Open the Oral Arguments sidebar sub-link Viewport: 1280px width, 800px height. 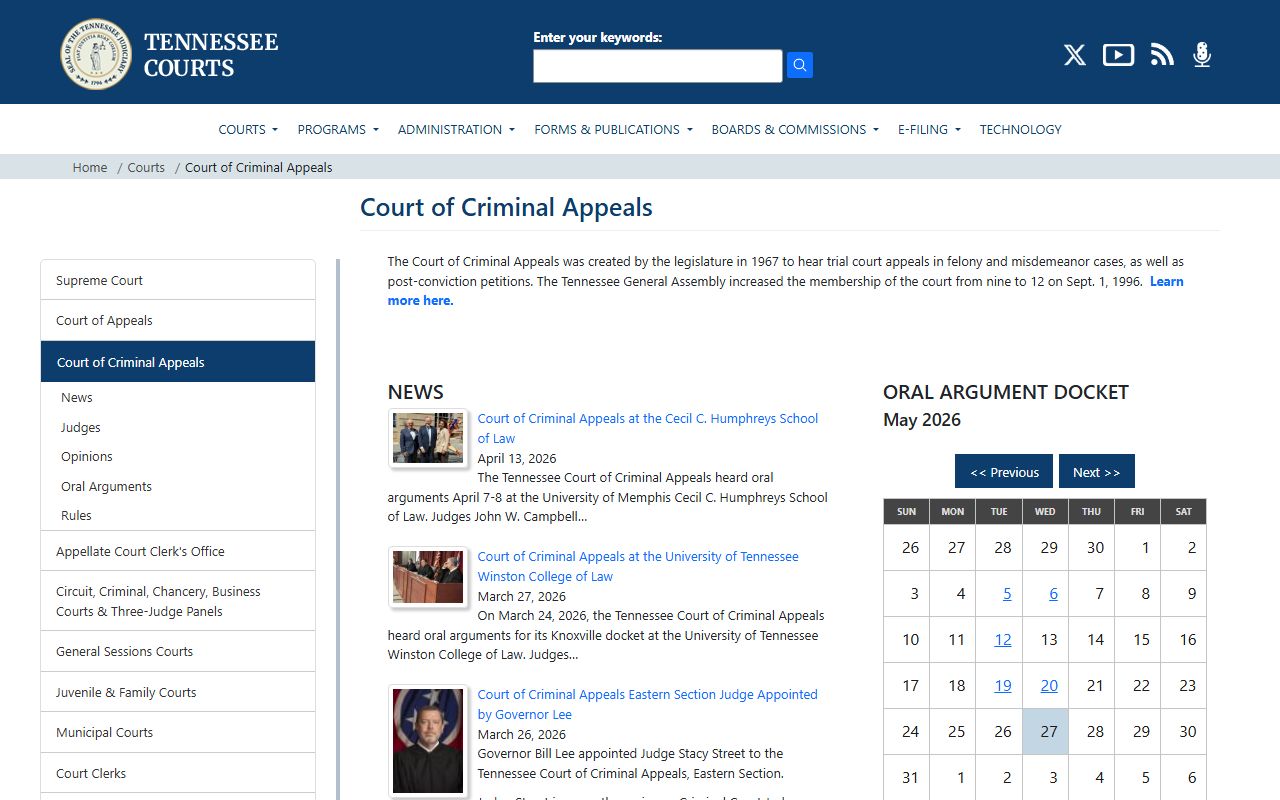tap(107, 486)
